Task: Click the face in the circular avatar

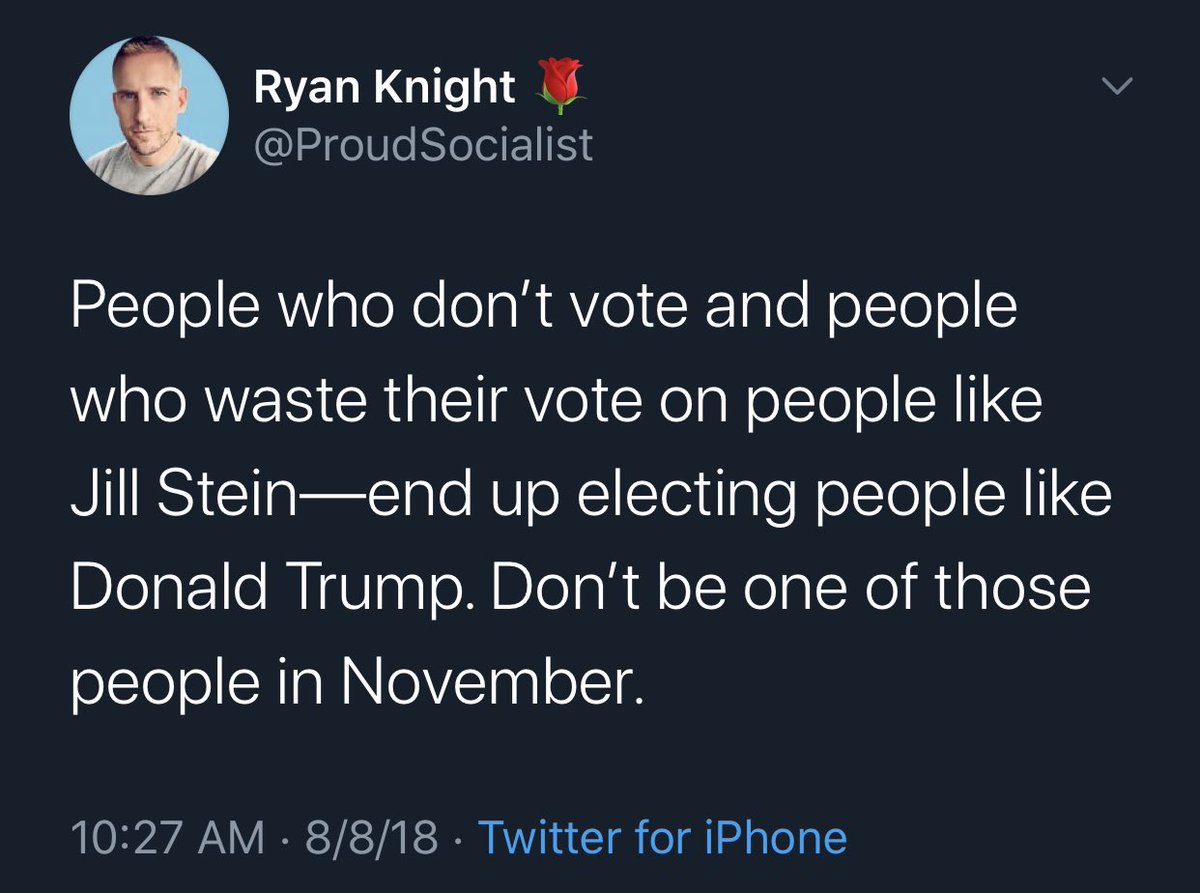Action: click(x=147, y=112)
